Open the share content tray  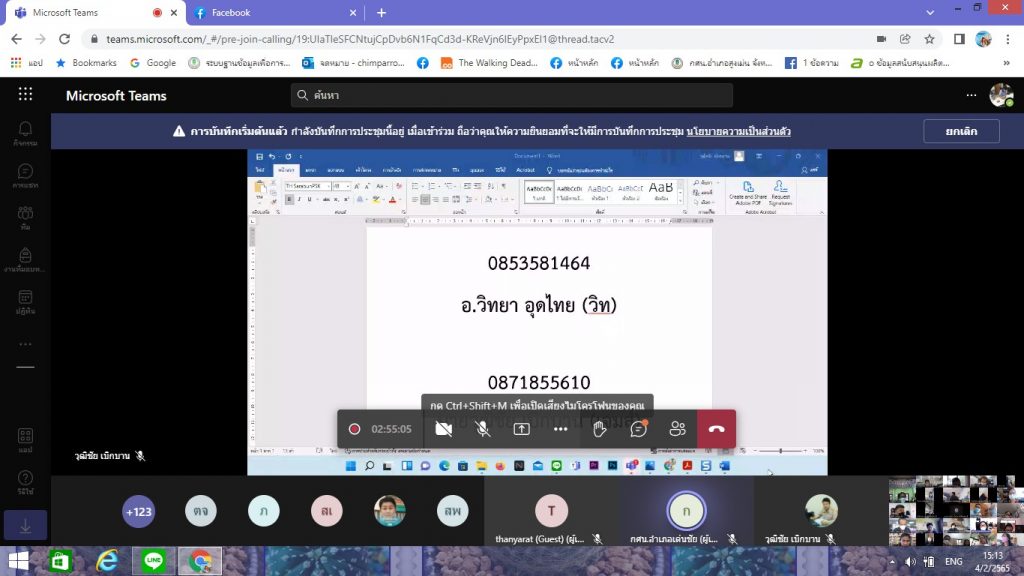tap(521, 429)
